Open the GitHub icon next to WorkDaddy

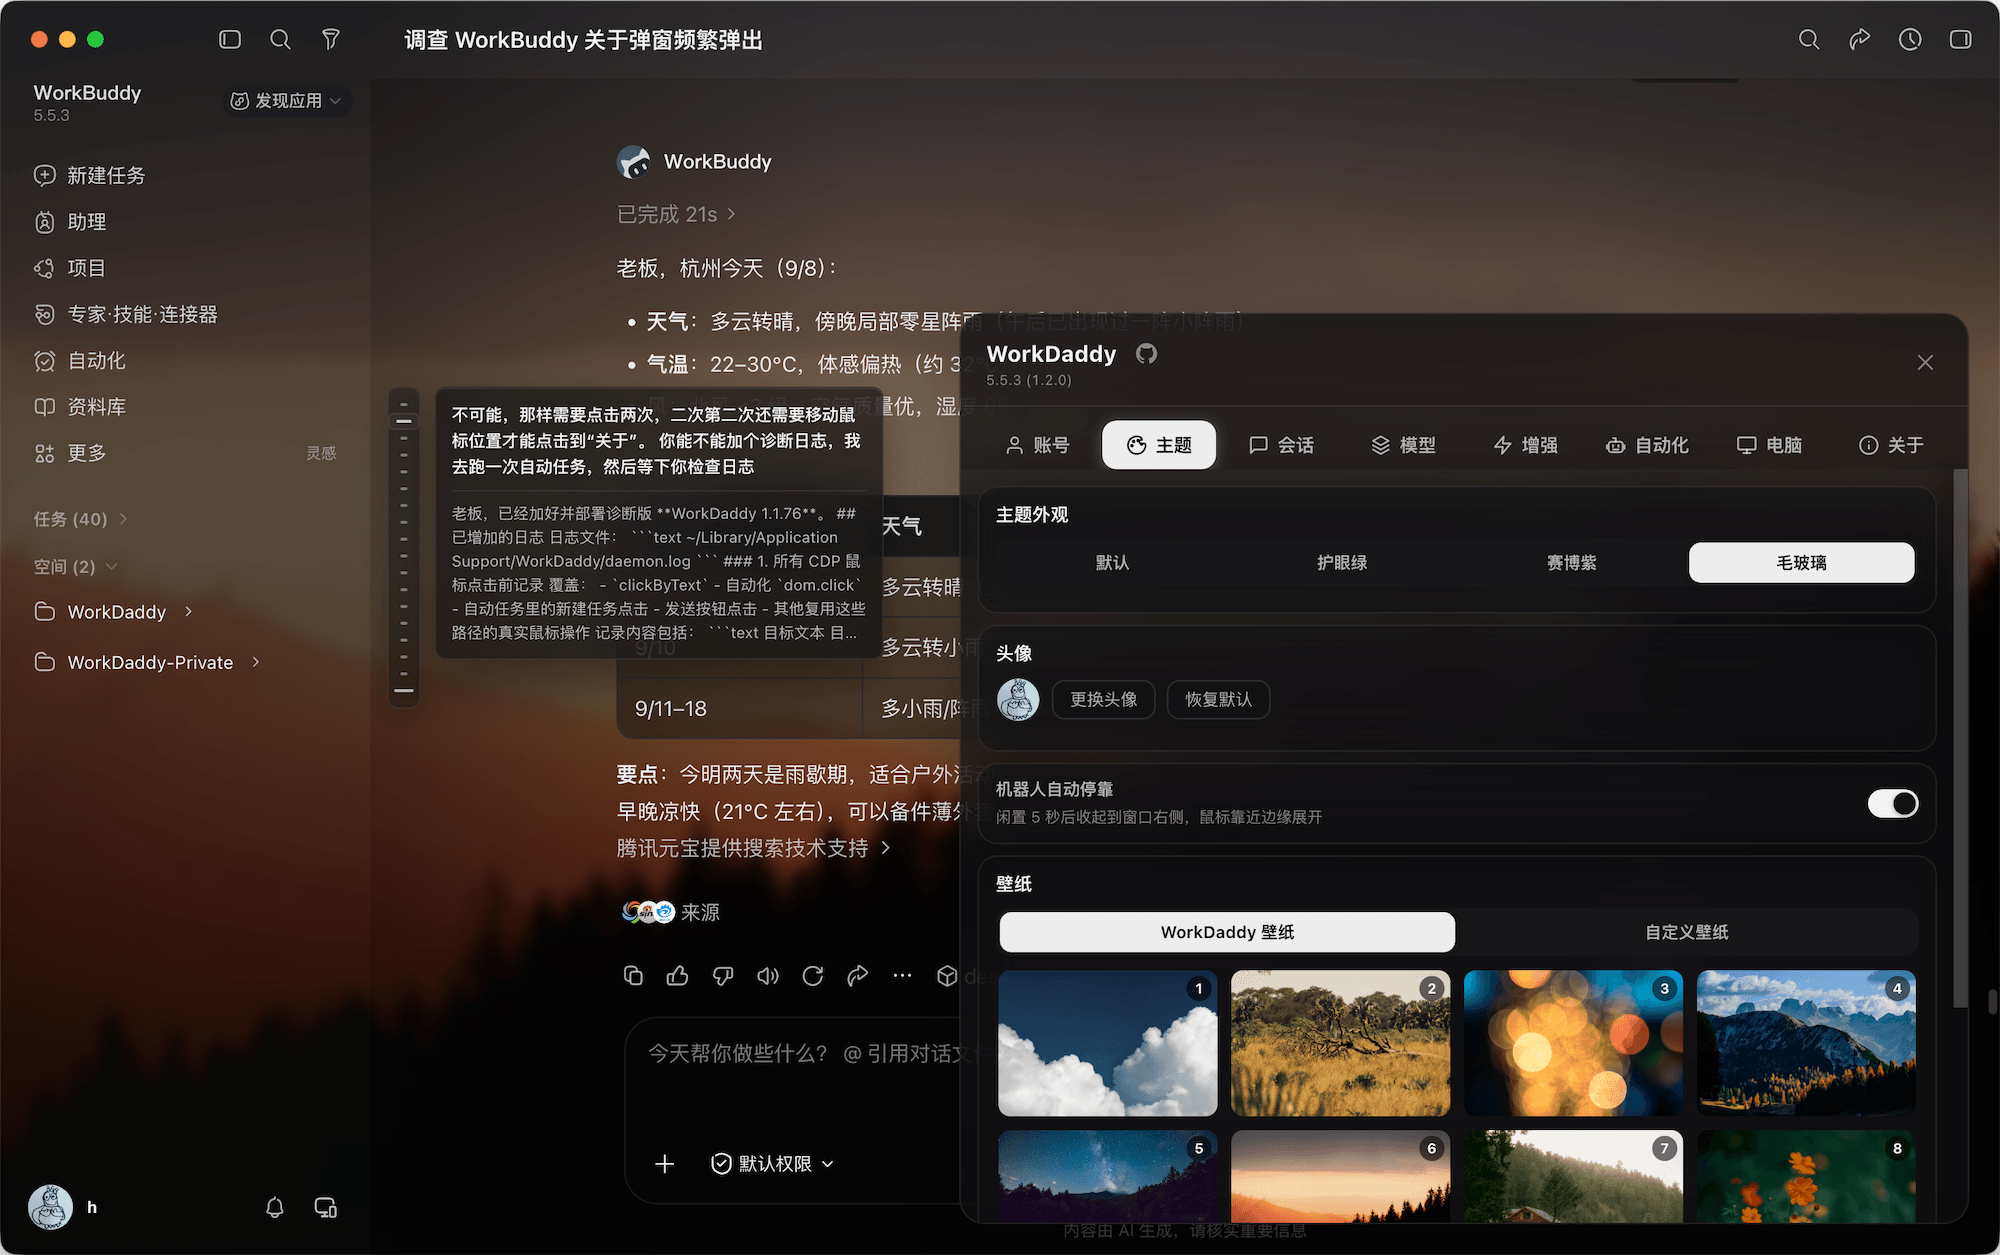1146,353
